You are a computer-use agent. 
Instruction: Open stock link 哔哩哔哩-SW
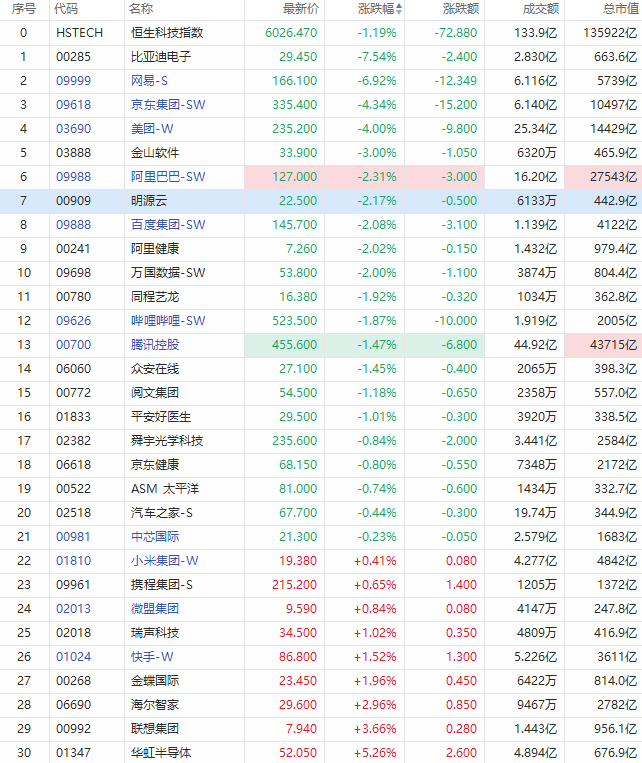pyautogui.click(x=168, y=321)
